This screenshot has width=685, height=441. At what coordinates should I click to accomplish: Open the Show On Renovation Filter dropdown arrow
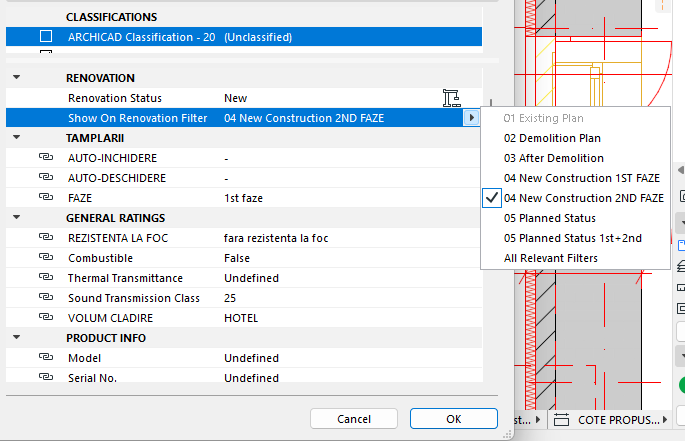pyautogui.click(x=470, y=118)
